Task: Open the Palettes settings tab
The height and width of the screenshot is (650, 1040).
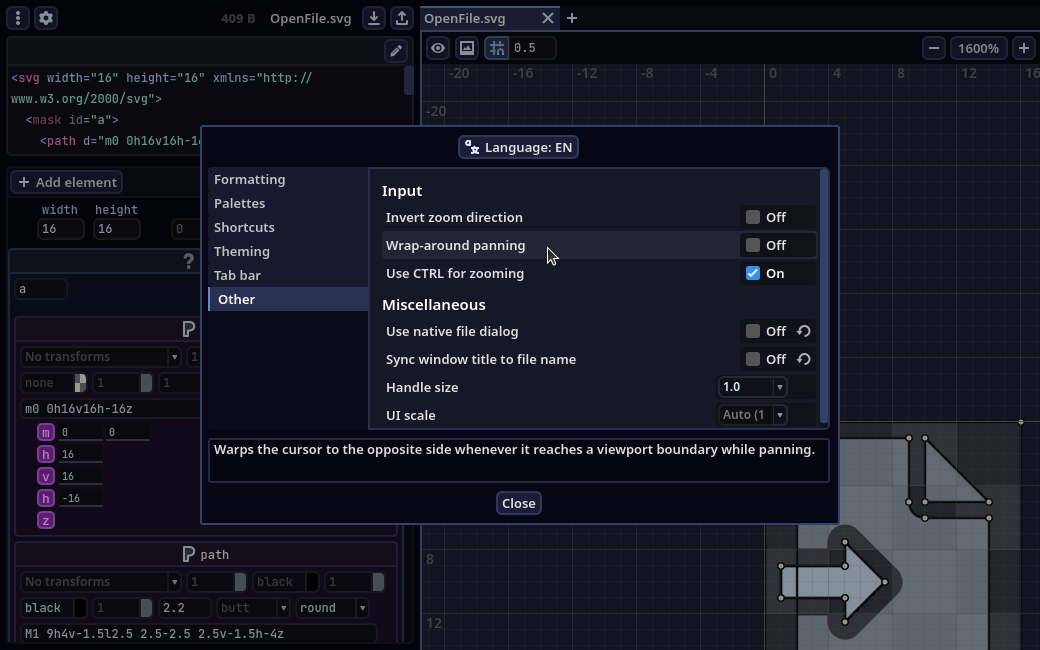Action: (x=288, y=204)
